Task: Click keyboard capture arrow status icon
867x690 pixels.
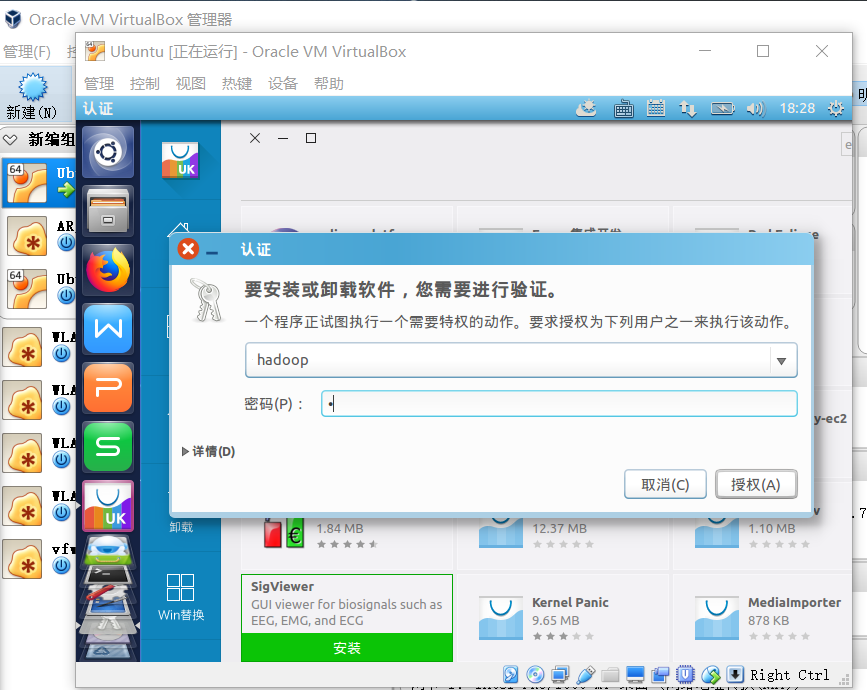Action: tap(735, 675)
